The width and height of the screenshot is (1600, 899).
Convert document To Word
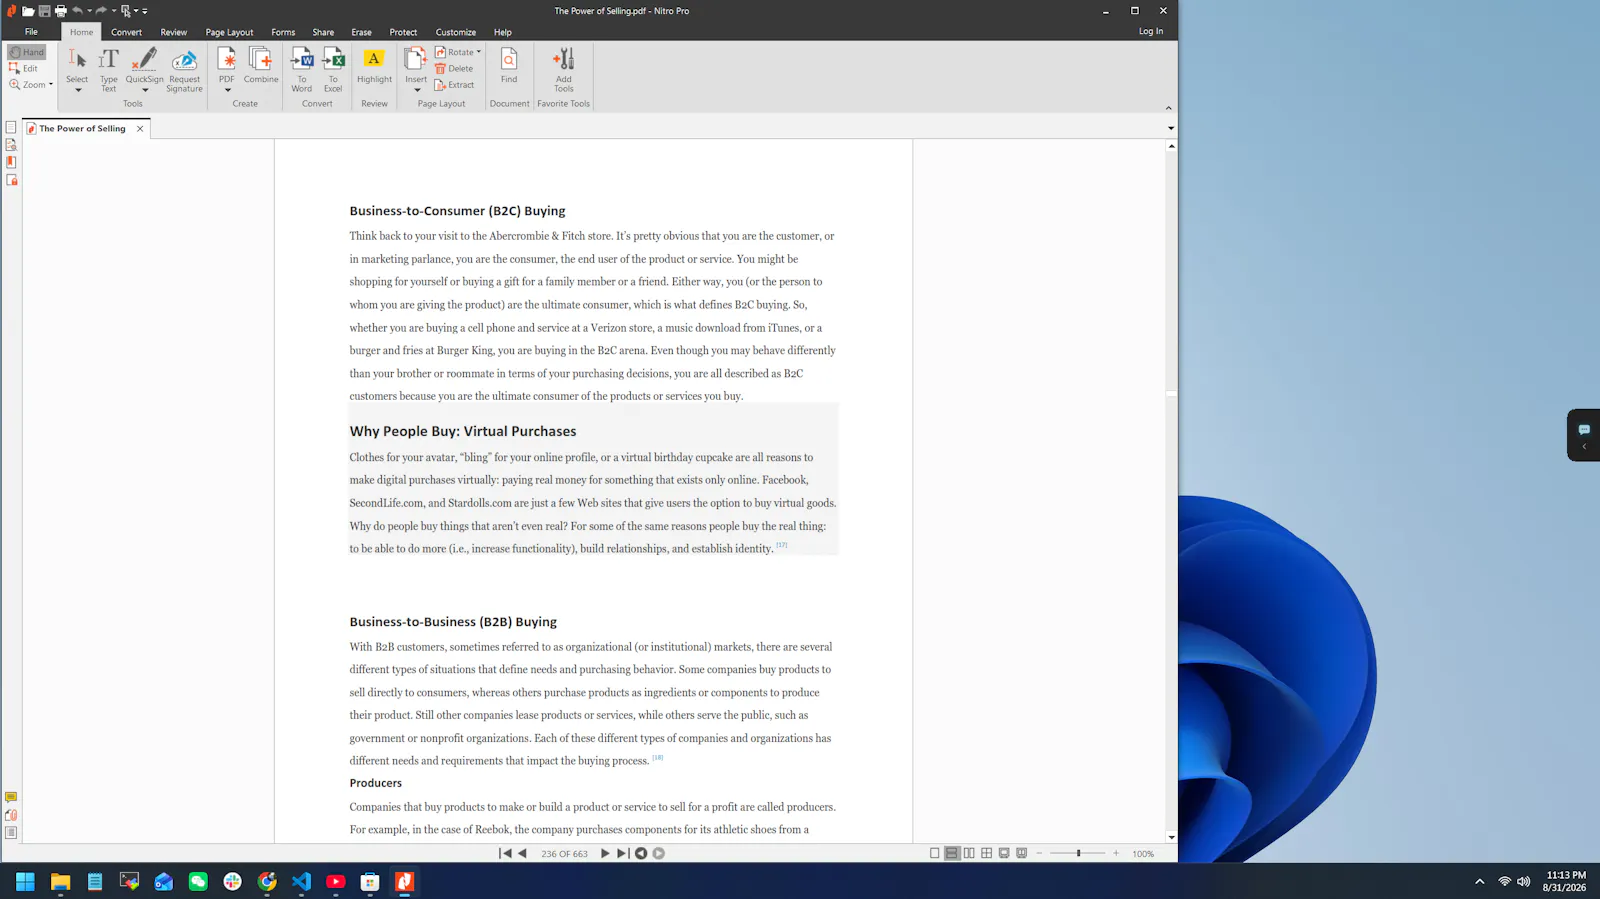[302, 69]
